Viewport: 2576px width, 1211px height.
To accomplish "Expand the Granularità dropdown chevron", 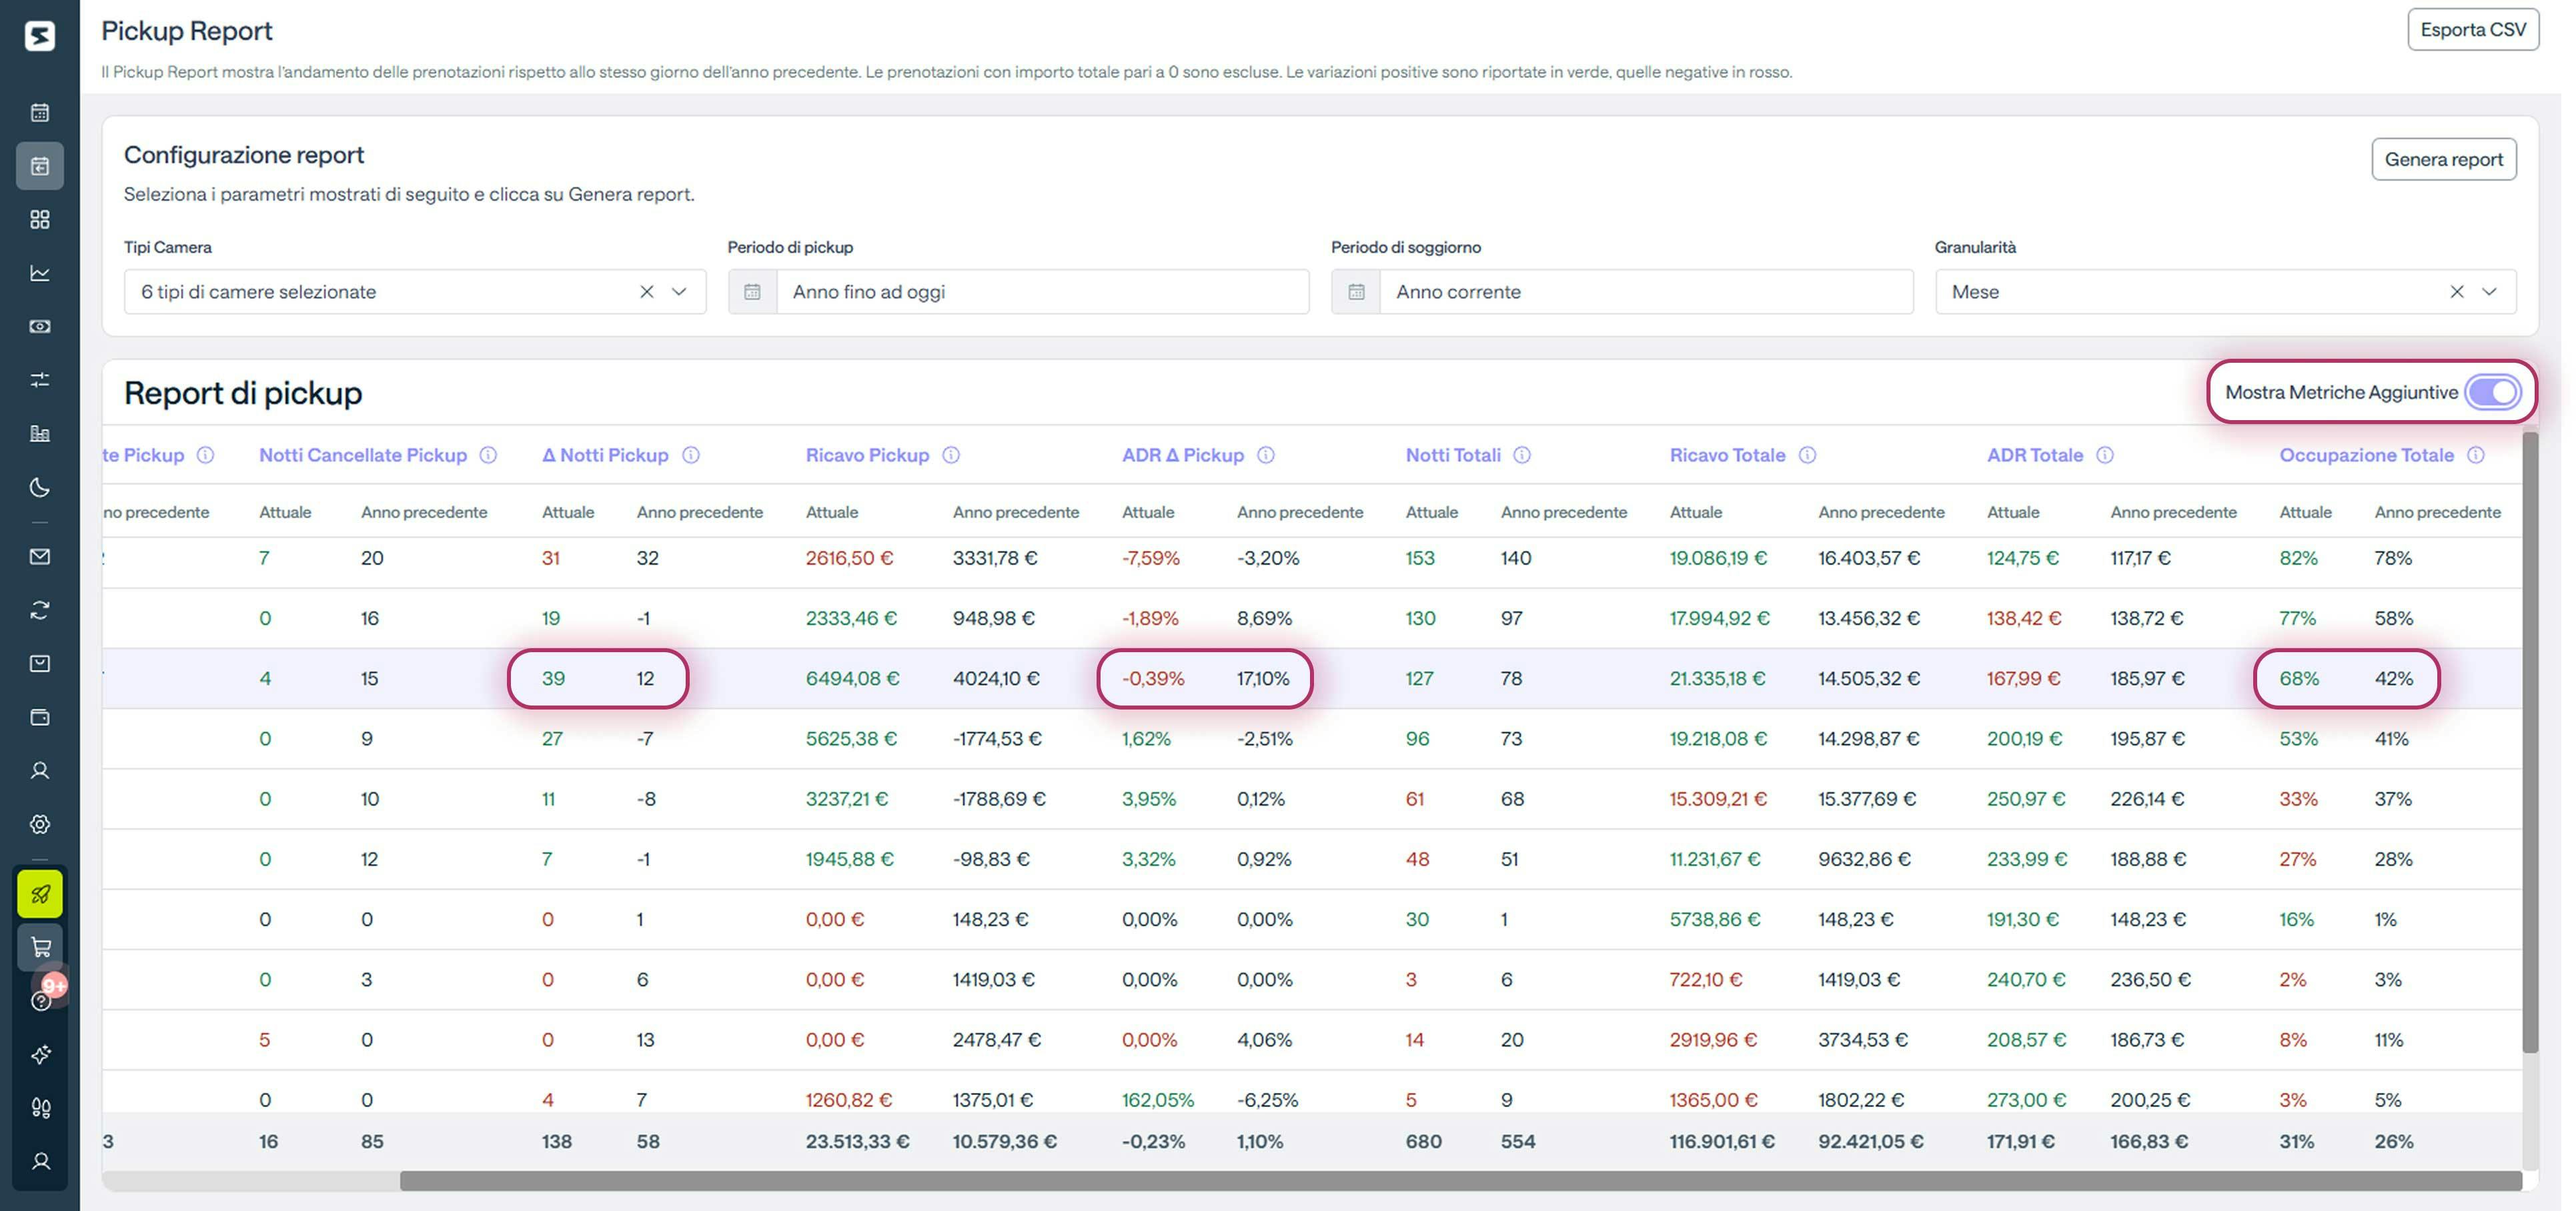I will pos(2490,292).
